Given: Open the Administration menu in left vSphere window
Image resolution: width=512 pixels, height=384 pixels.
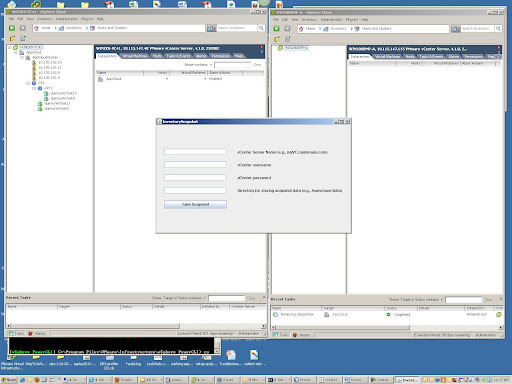Looking at the screenshot, I should click(x=67, y=19).
